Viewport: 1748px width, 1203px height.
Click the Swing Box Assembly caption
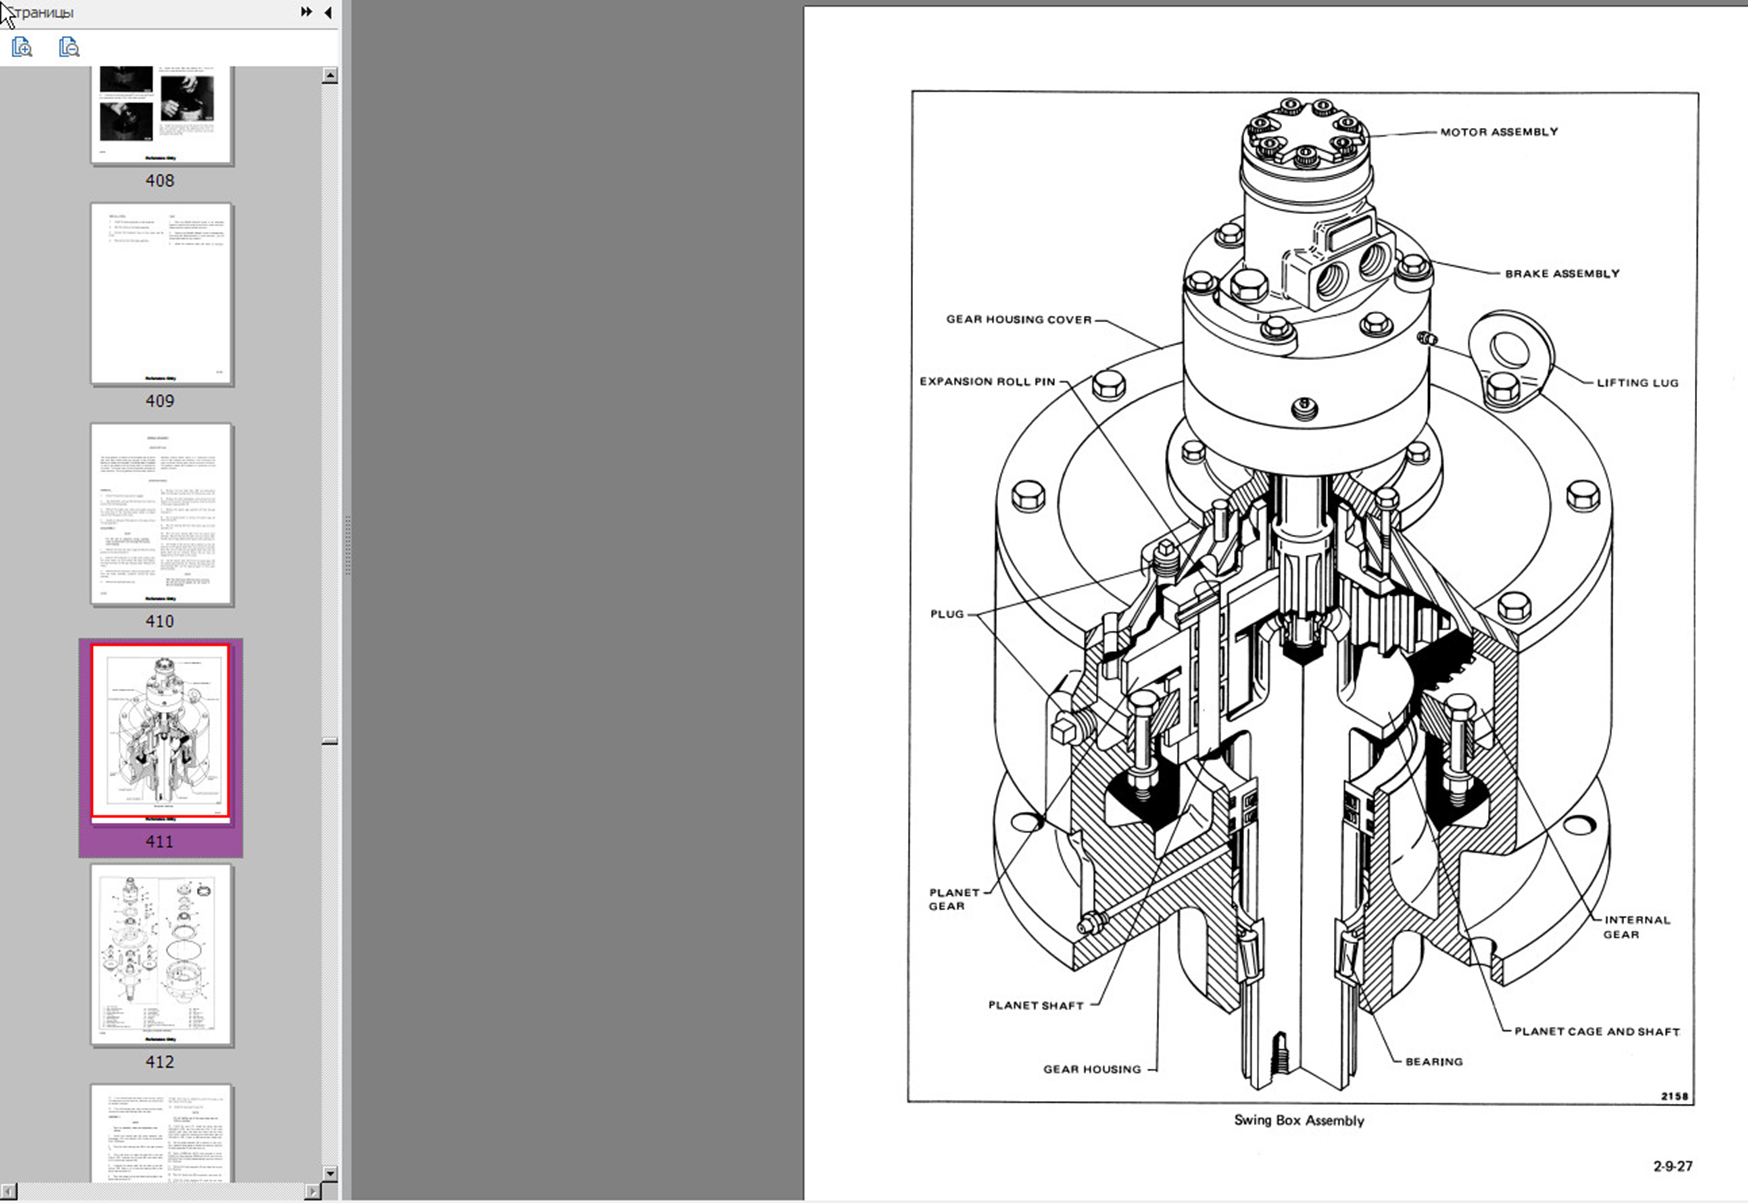(1298, 1120)
